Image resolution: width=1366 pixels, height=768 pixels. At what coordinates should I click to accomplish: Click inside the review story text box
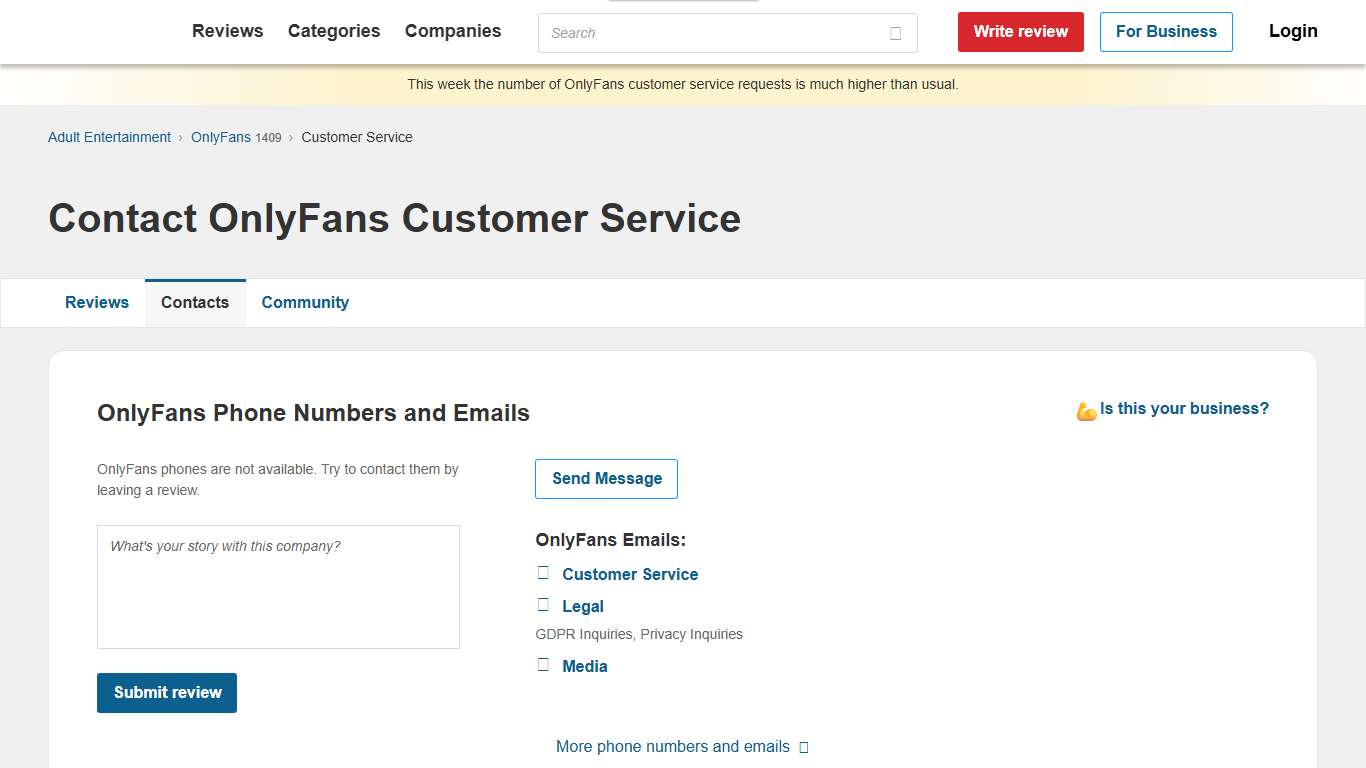[x=278, y=586]
